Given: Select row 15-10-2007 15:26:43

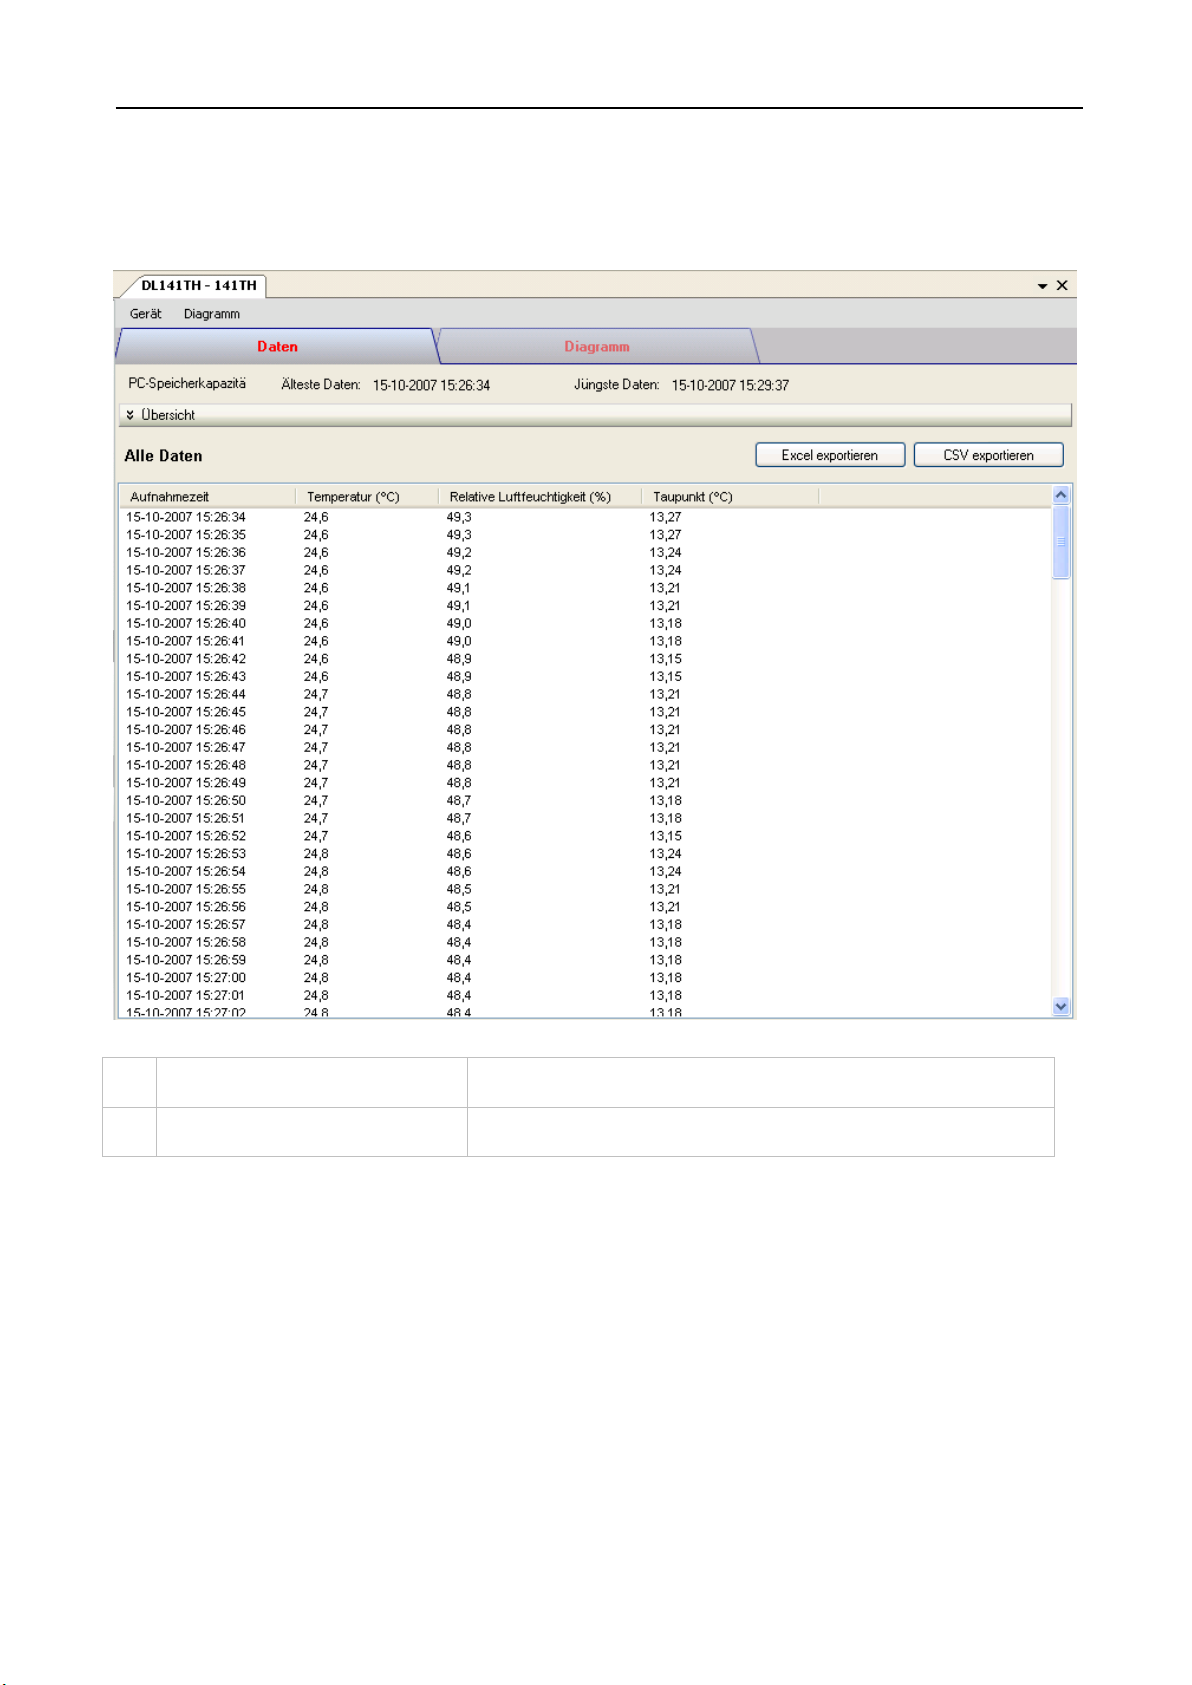Looking at the screenshot, I should [x=585, y=677].
